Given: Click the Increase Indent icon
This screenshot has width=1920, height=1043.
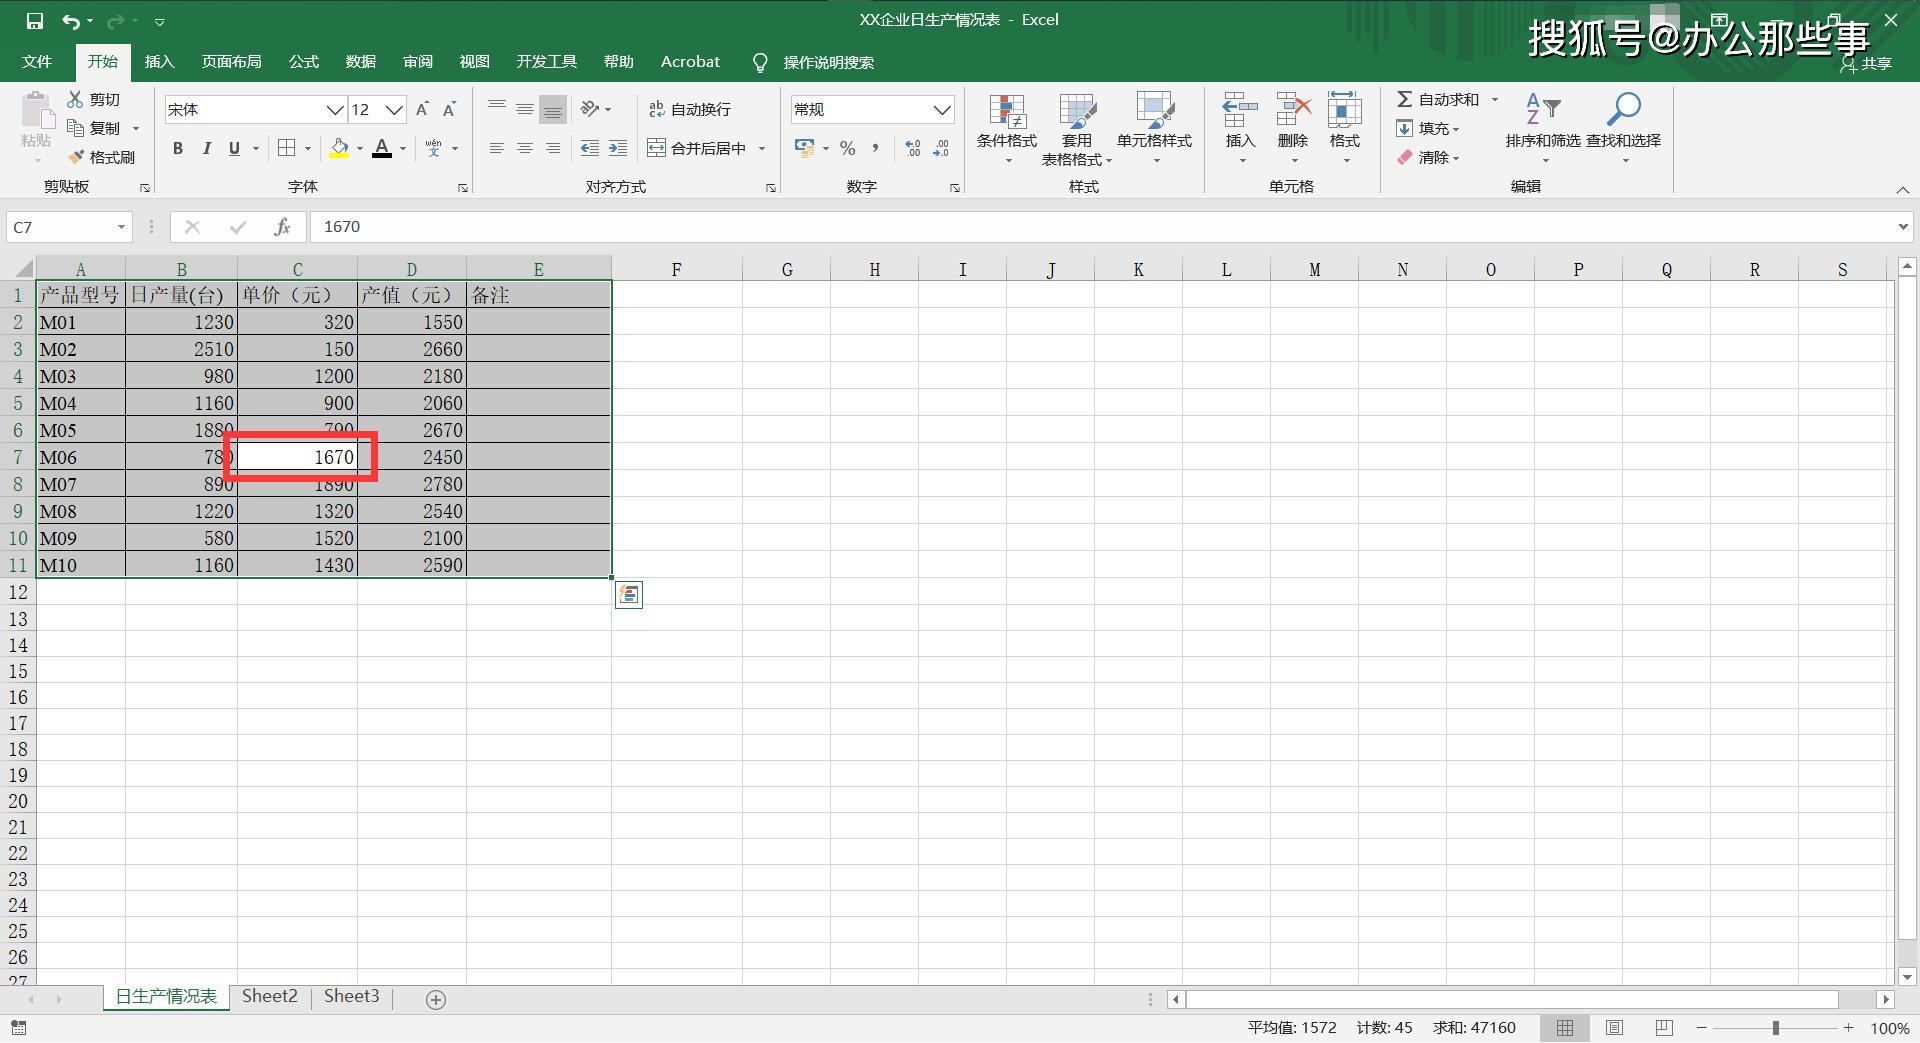Looking at the screenshot, I should click(618, 148).
